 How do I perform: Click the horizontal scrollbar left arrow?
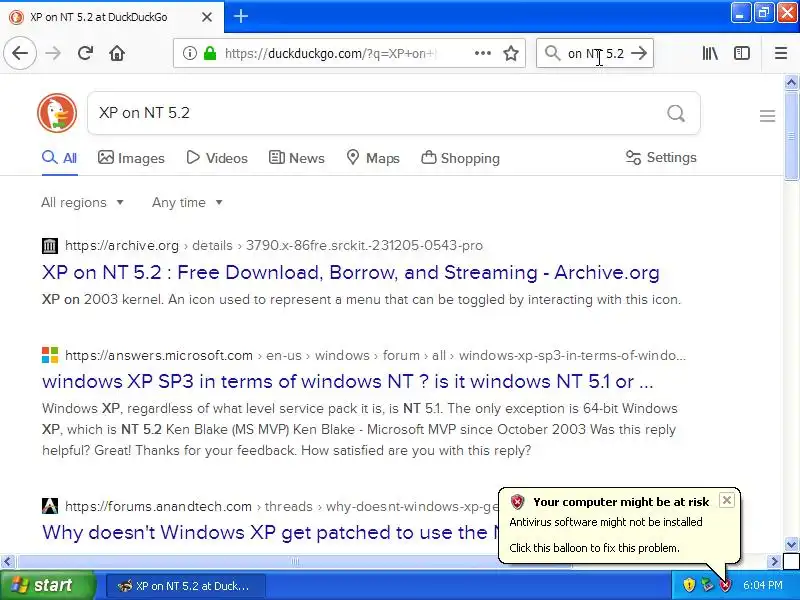pyautogui.click(x=7, y=562)
